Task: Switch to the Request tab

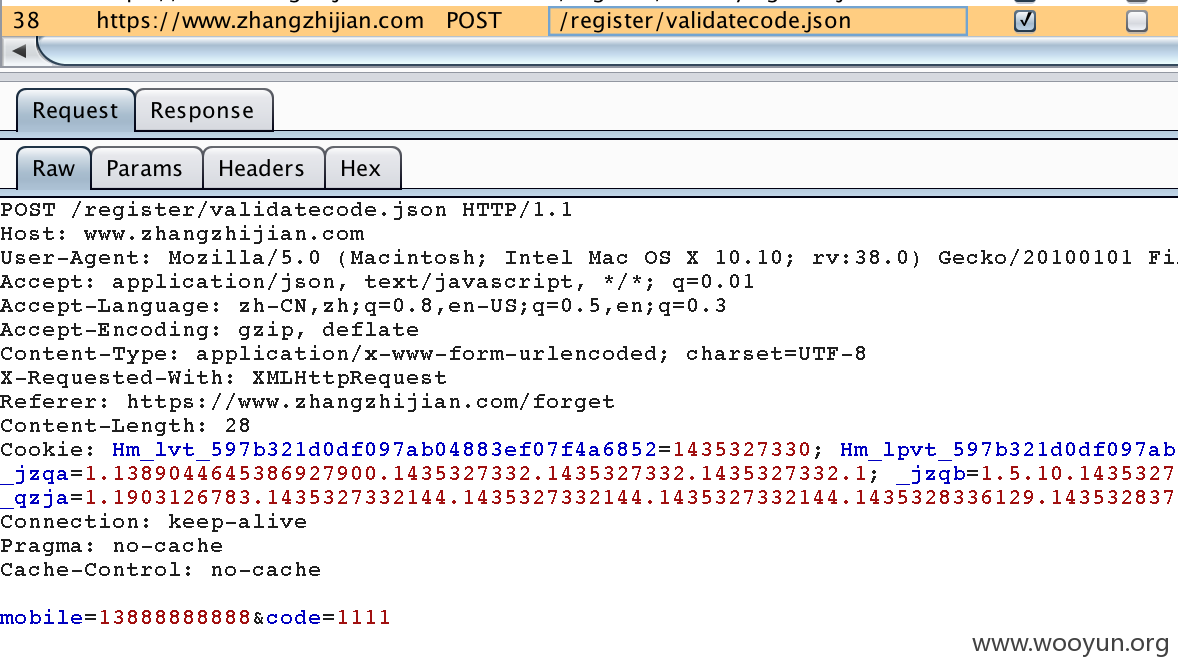Action: (75, 110)
